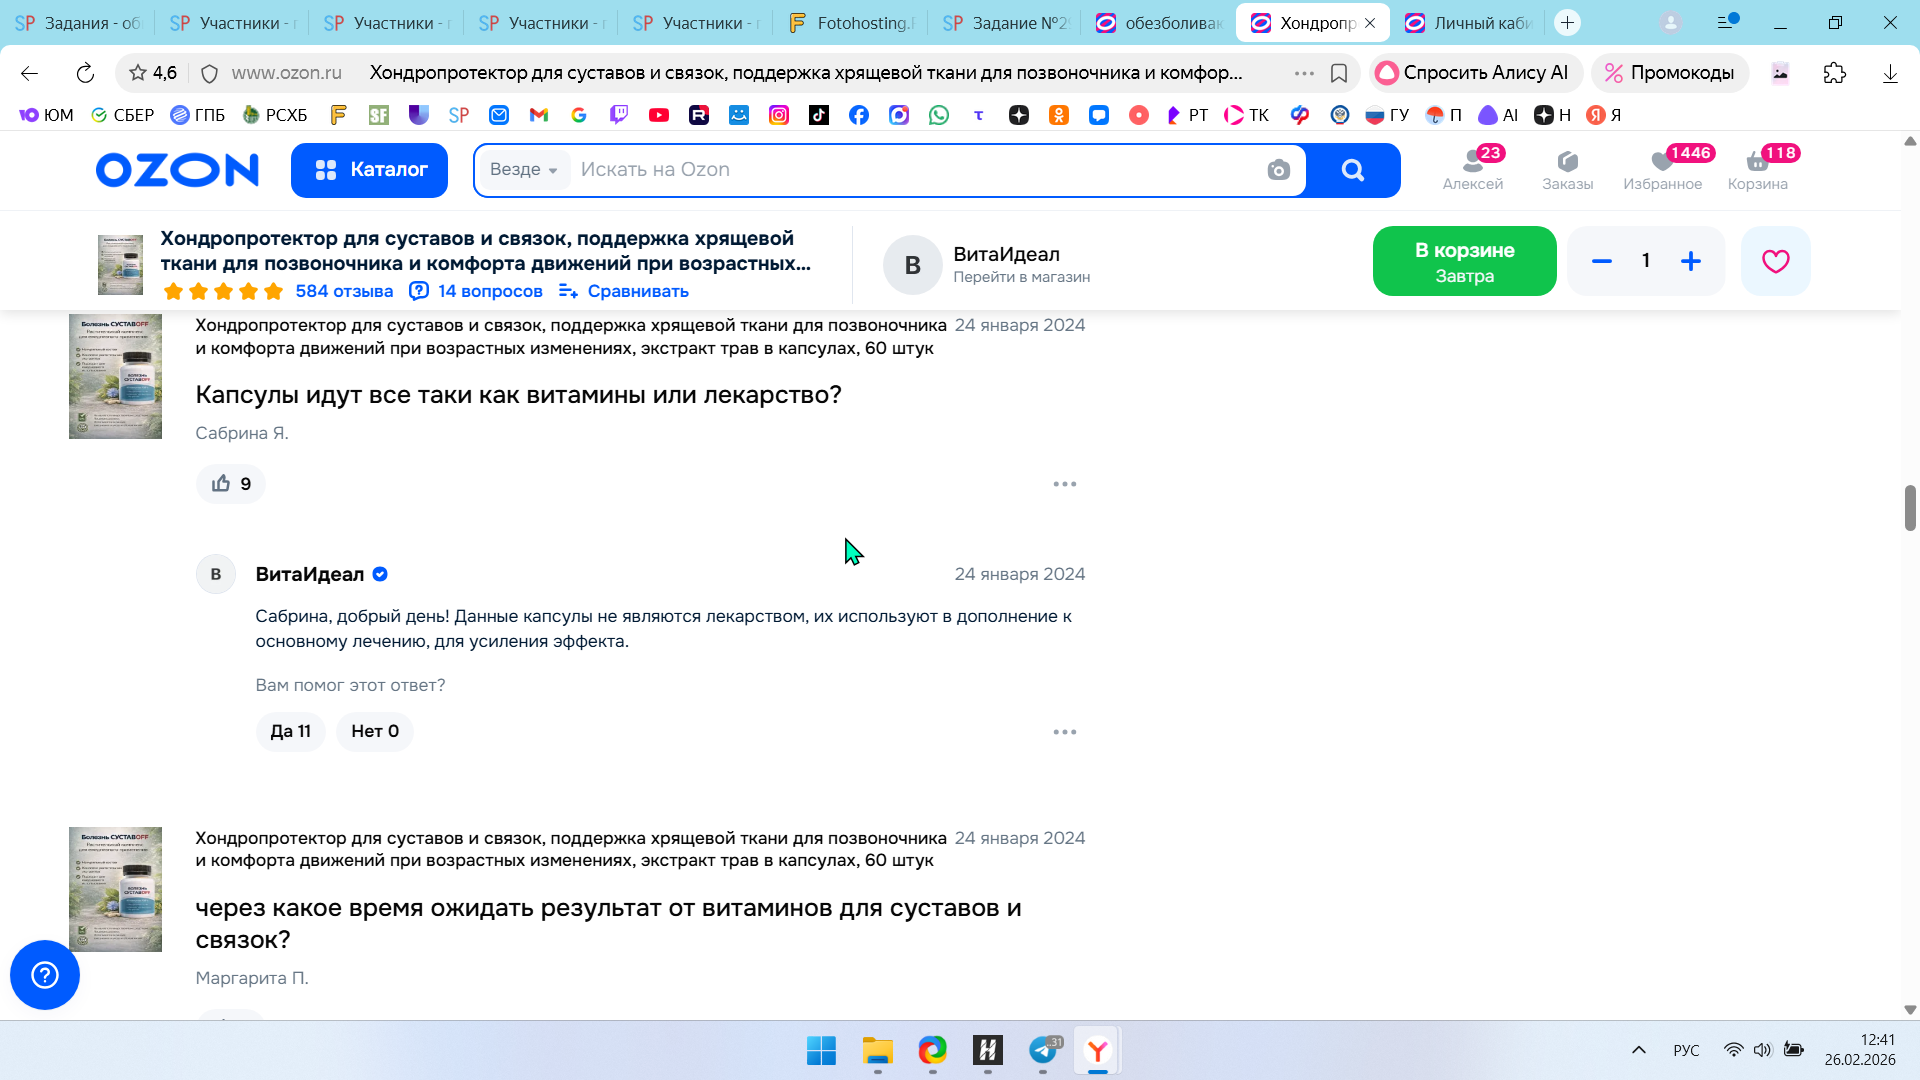
Task: Click the blue magnifier search button
Action: pyautogui.click(x=1353, y=170)
